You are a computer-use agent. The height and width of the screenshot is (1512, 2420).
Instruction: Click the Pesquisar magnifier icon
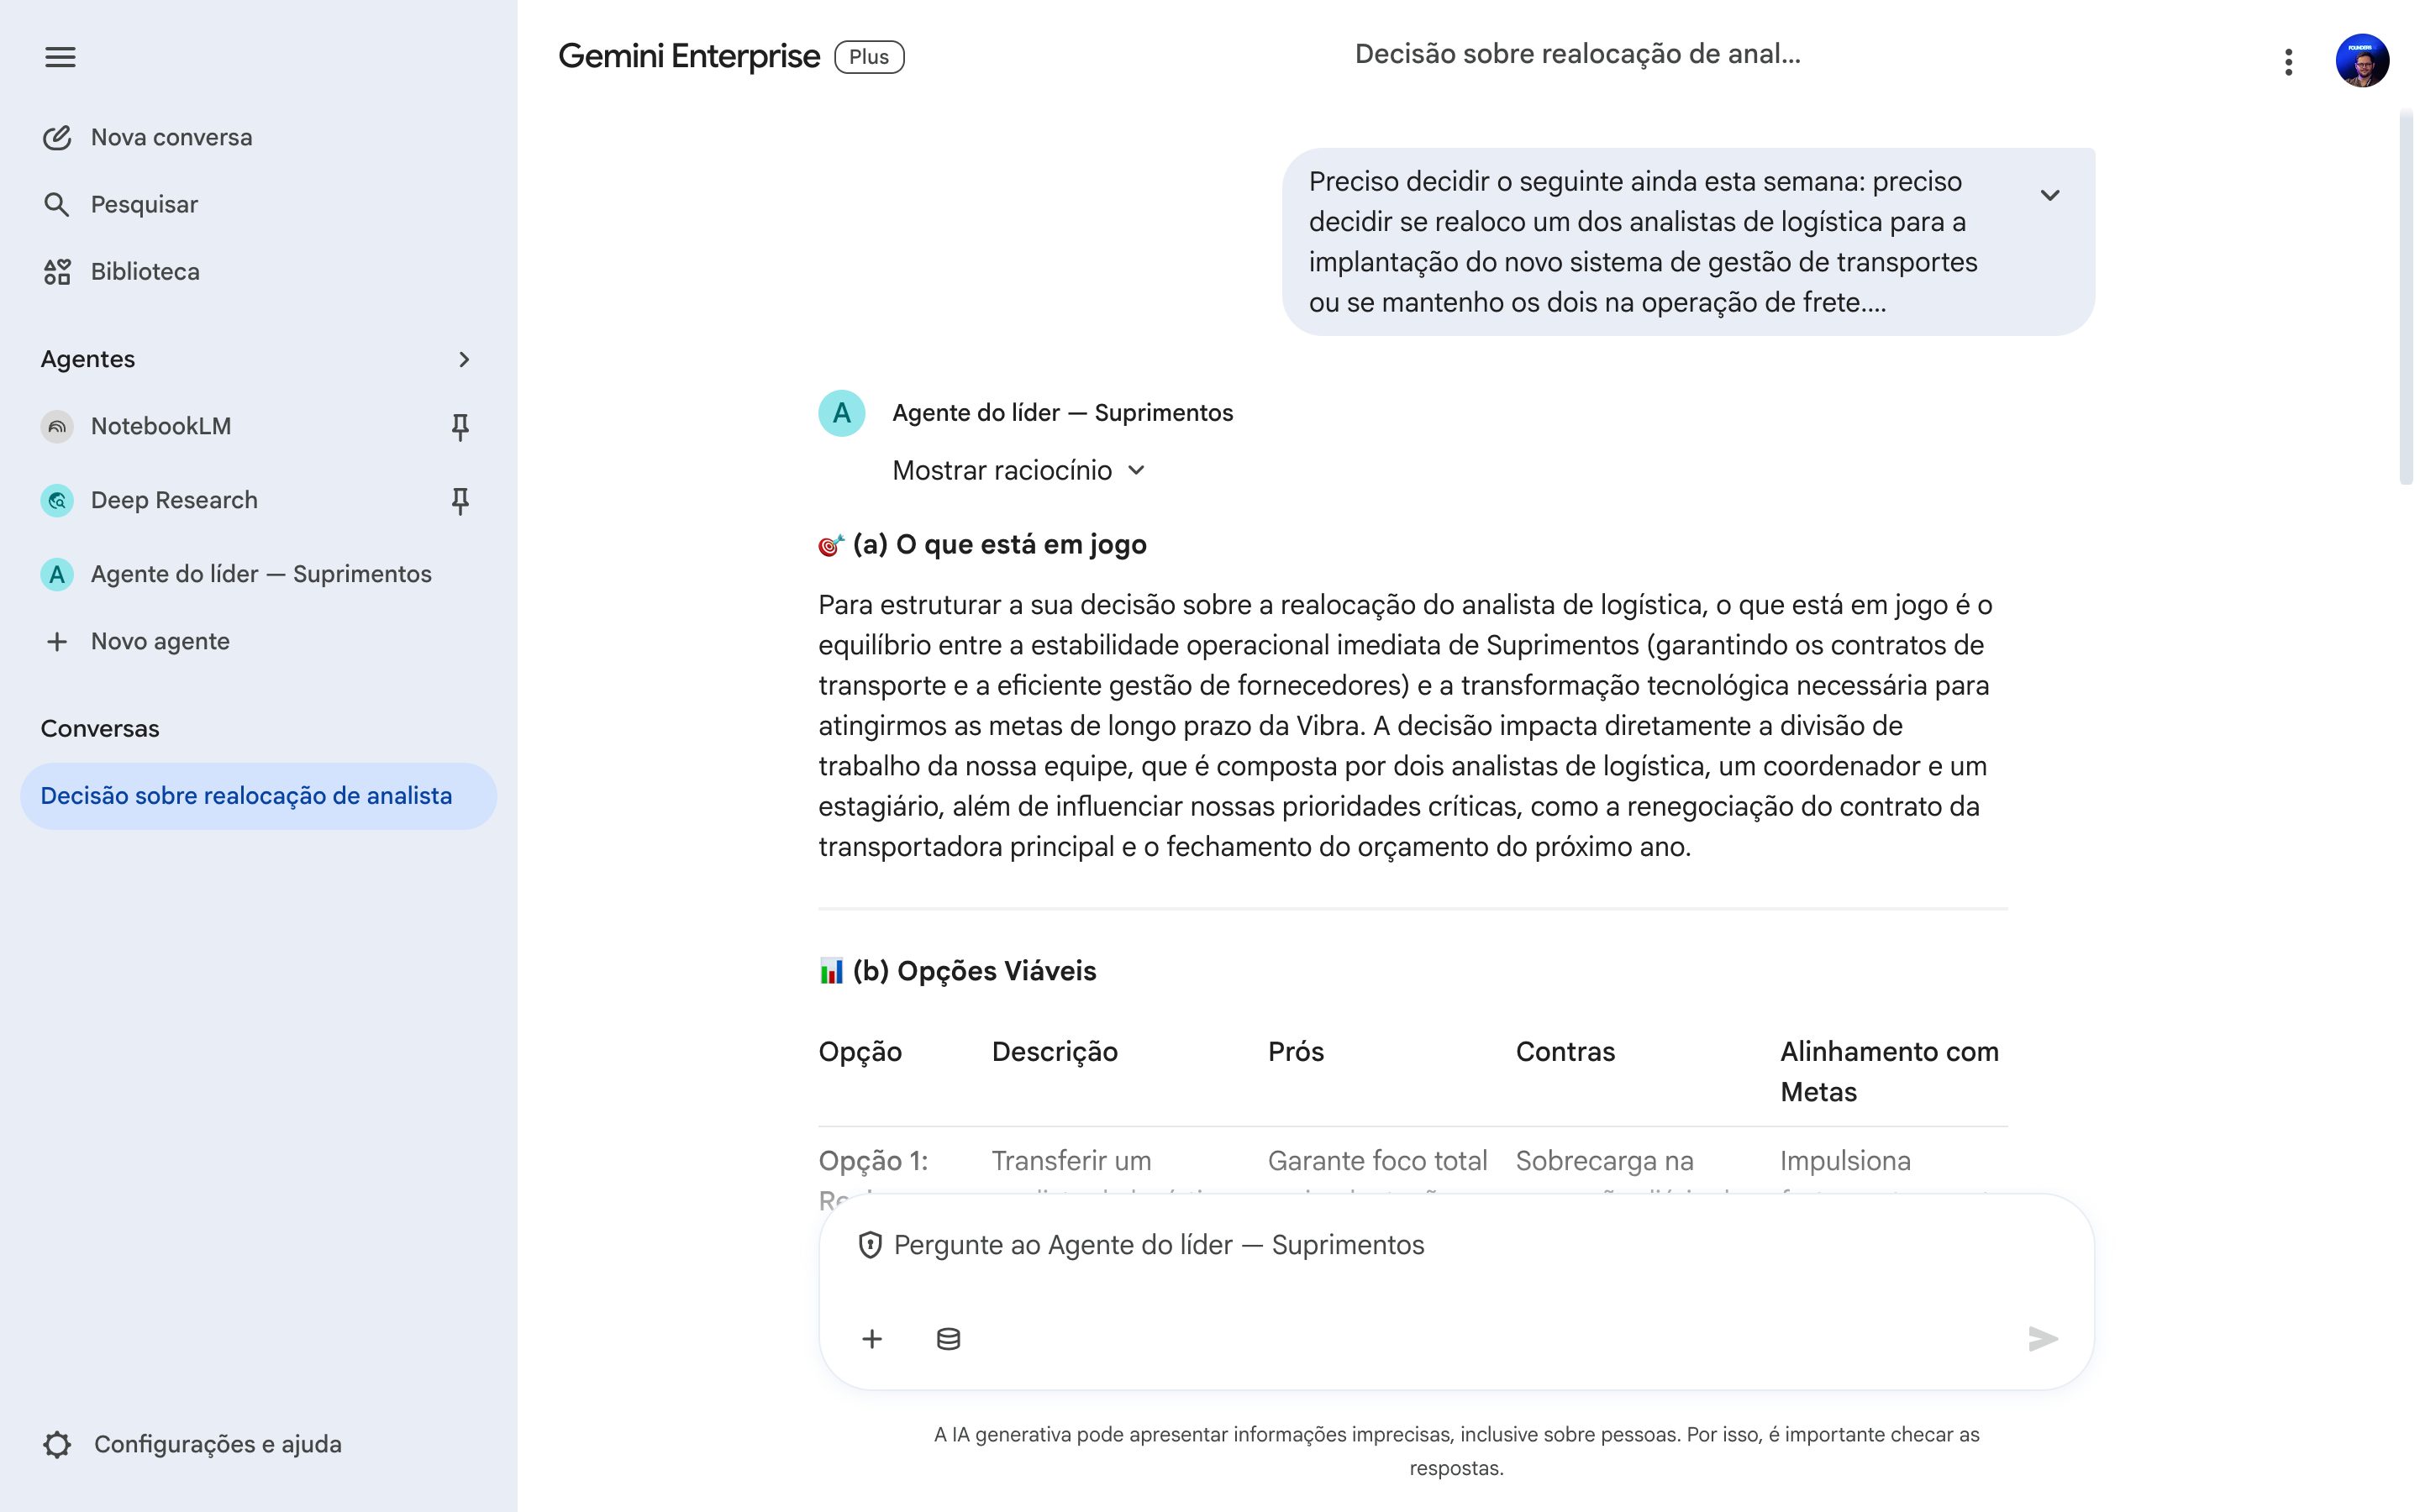tap(57, 204)
